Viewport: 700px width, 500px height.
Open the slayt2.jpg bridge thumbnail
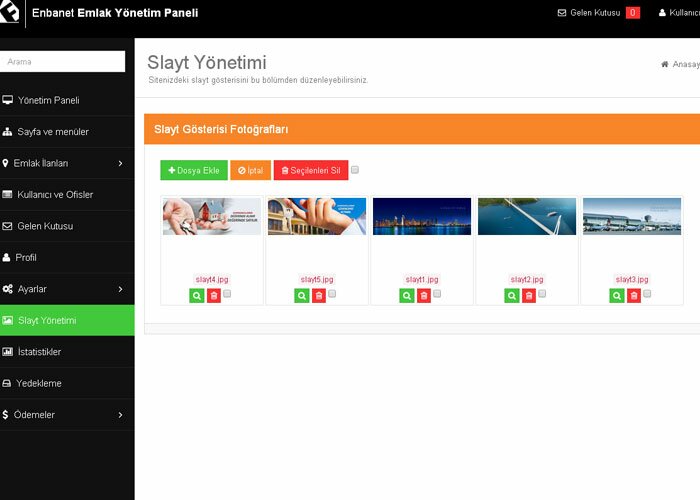pyautogui.click(x=527, y=217)
